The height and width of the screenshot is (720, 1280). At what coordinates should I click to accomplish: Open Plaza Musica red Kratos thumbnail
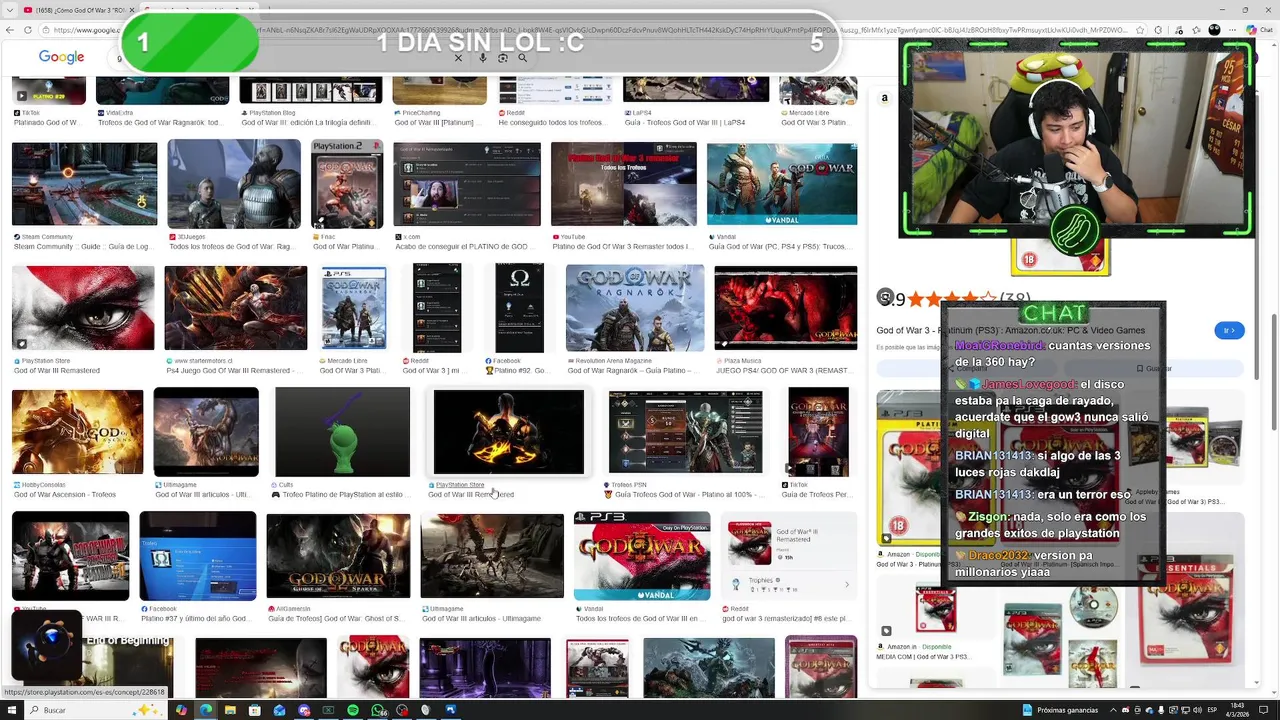(785, 308)
